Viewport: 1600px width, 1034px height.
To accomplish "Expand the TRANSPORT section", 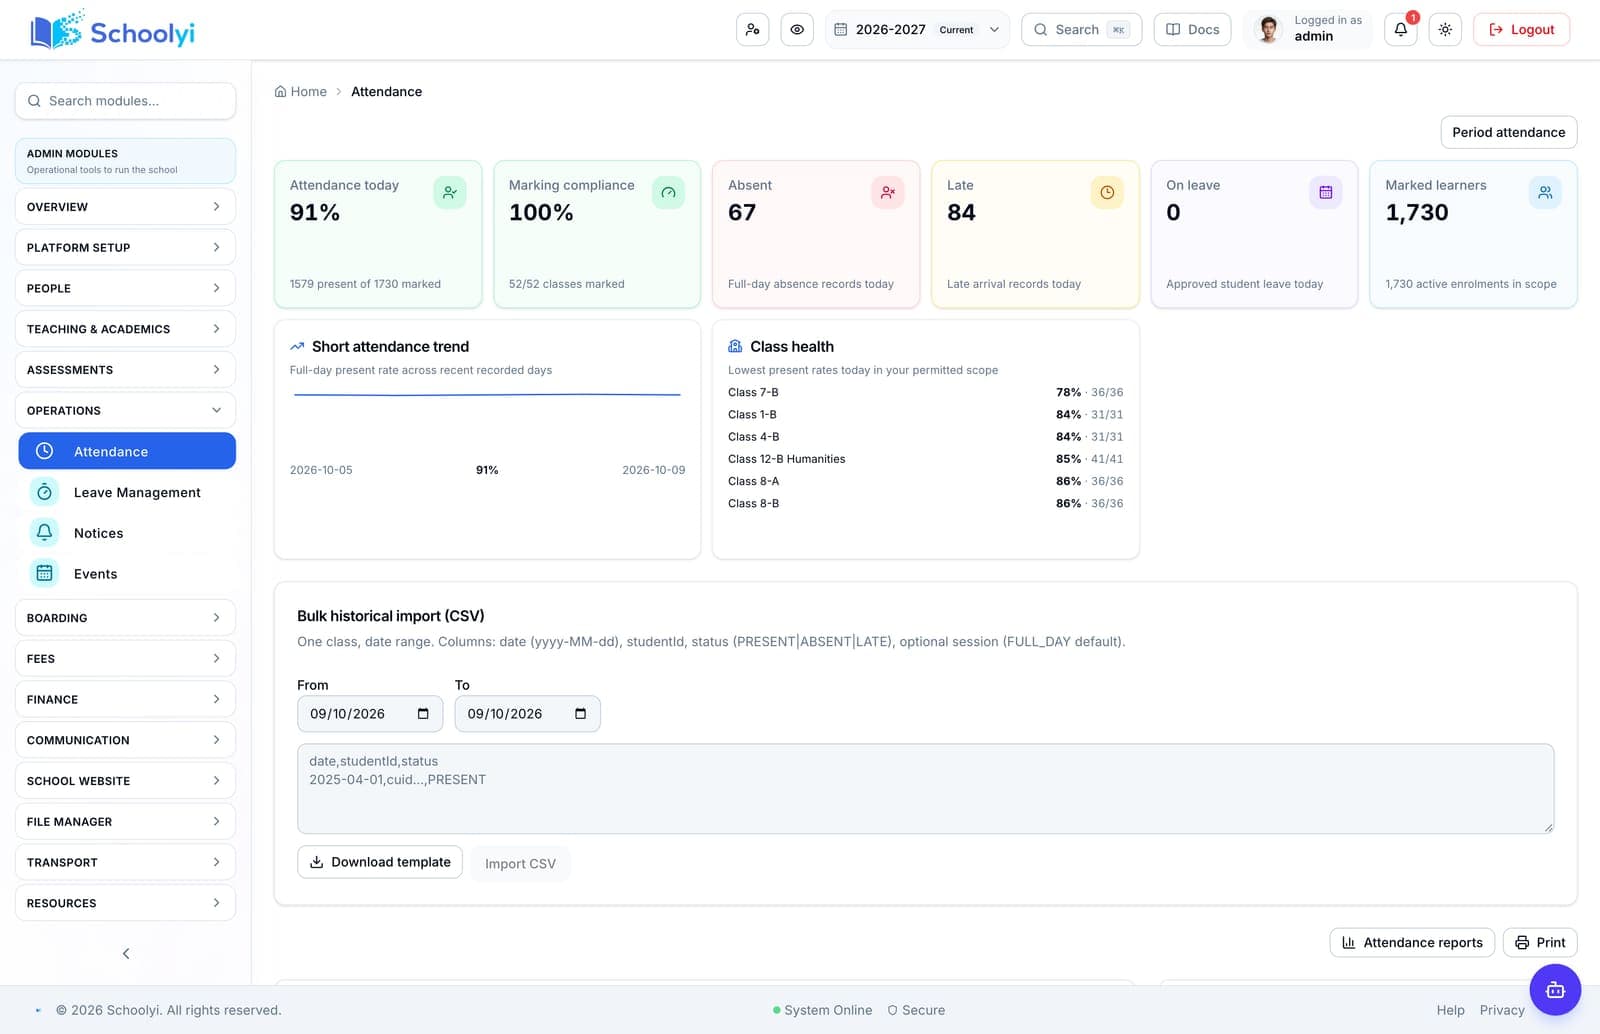I will 125,862.
